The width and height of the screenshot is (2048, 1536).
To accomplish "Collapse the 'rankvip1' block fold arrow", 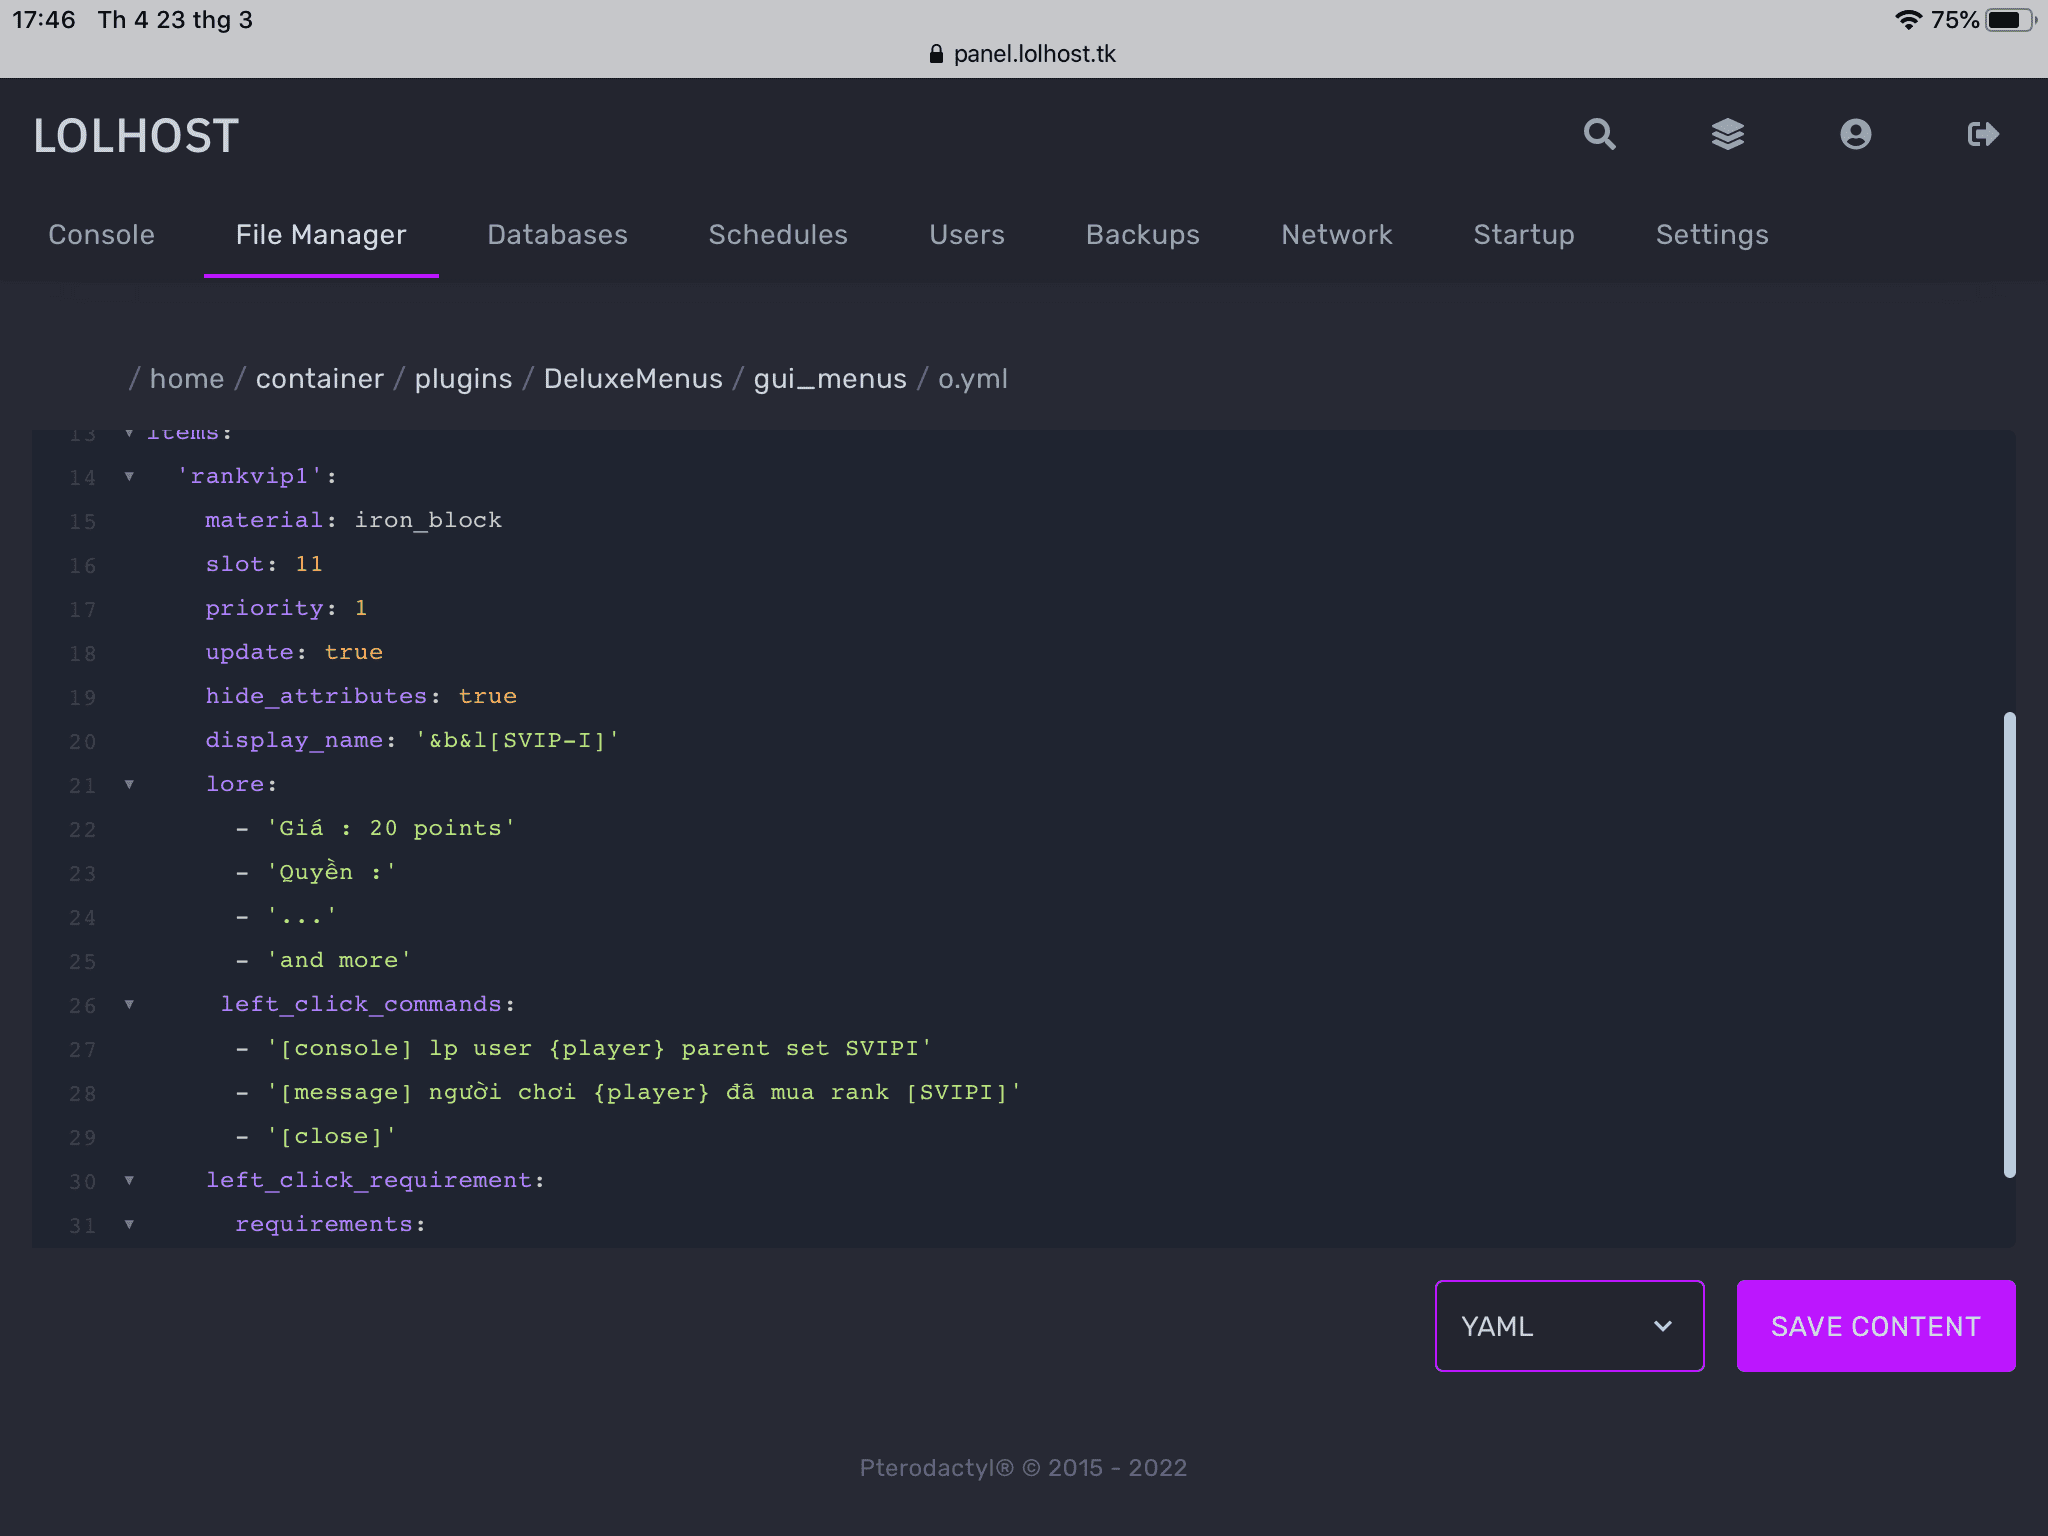I will [129, 476].
